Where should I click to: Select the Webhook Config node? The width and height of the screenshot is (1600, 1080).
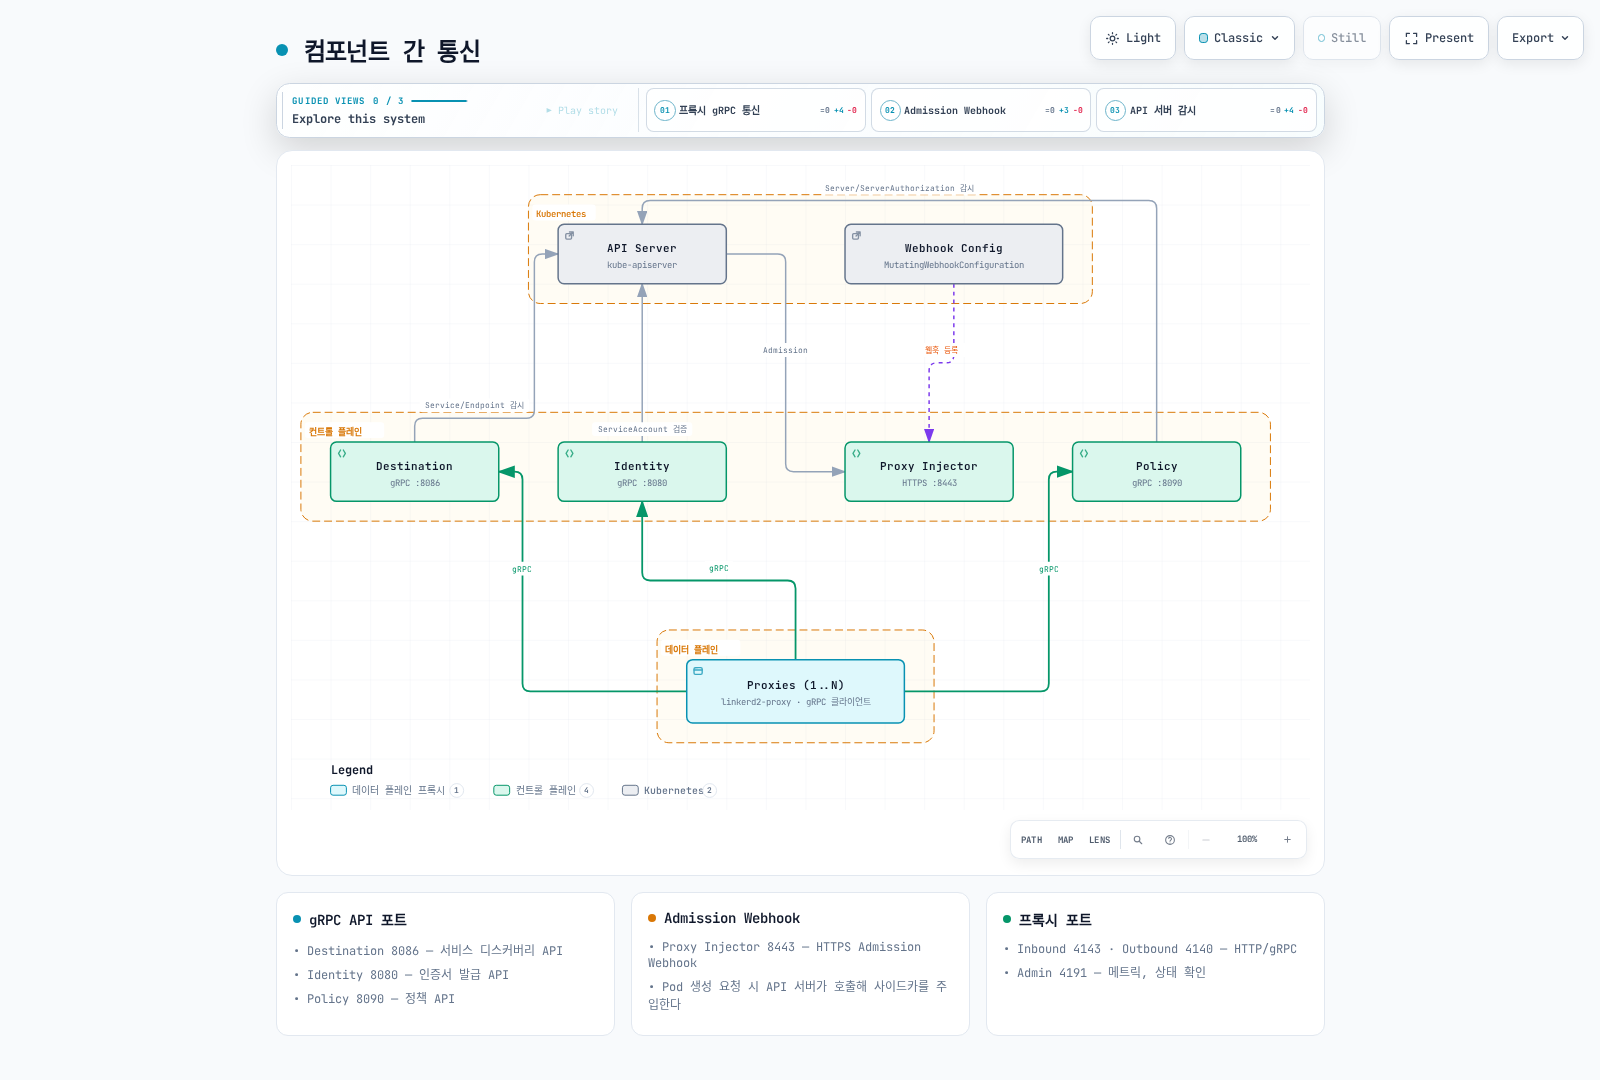954,254
